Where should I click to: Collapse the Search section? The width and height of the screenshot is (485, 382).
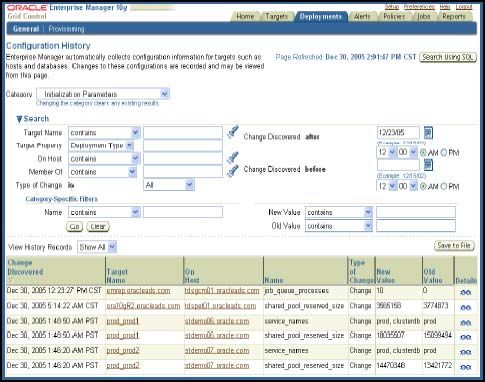tap(19, 119)
